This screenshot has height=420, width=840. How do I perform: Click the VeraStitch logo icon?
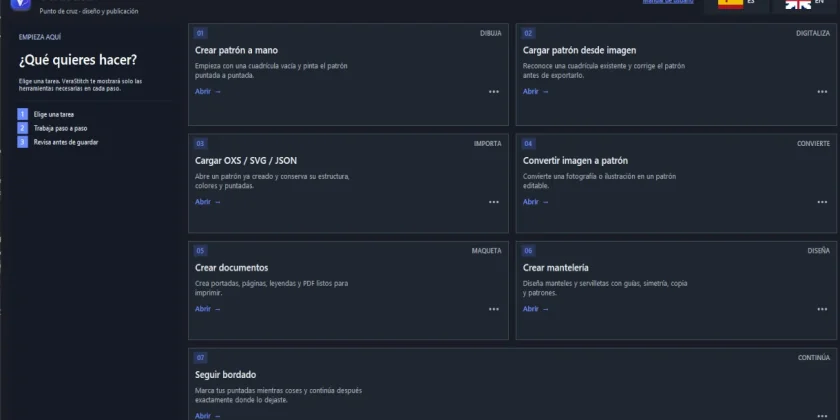coord(21,4)
